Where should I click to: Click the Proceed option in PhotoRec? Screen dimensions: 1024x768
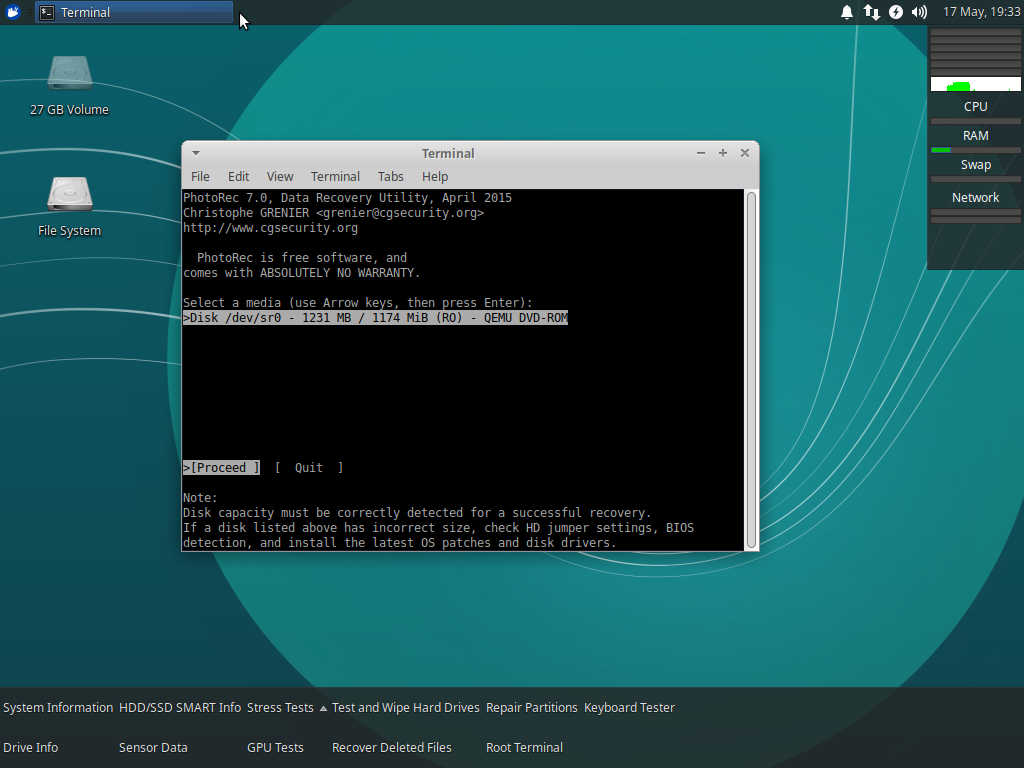221,468
